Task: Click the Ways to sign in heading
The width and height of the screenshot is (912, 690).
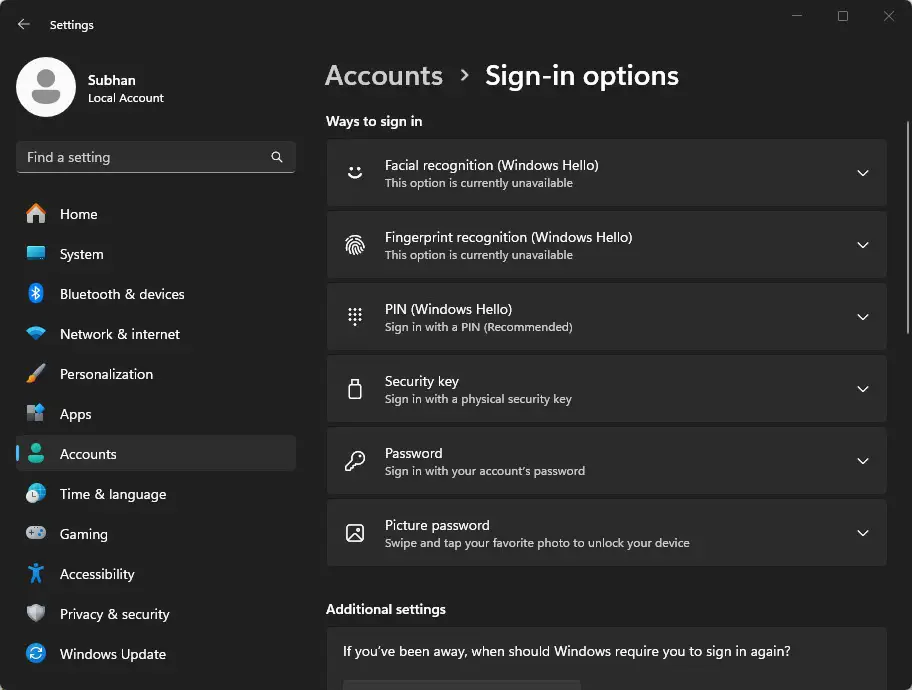Action: click(x=374, y=121)
